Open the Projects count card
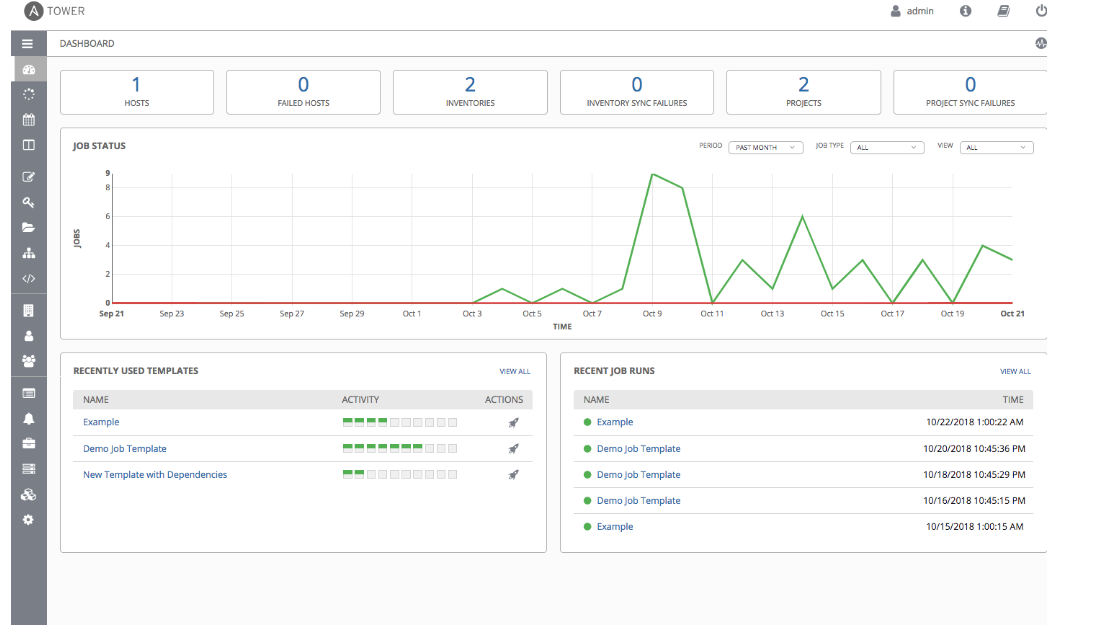Image resolution: width=1097 pixels, height=643 pixels. point(803,92)
